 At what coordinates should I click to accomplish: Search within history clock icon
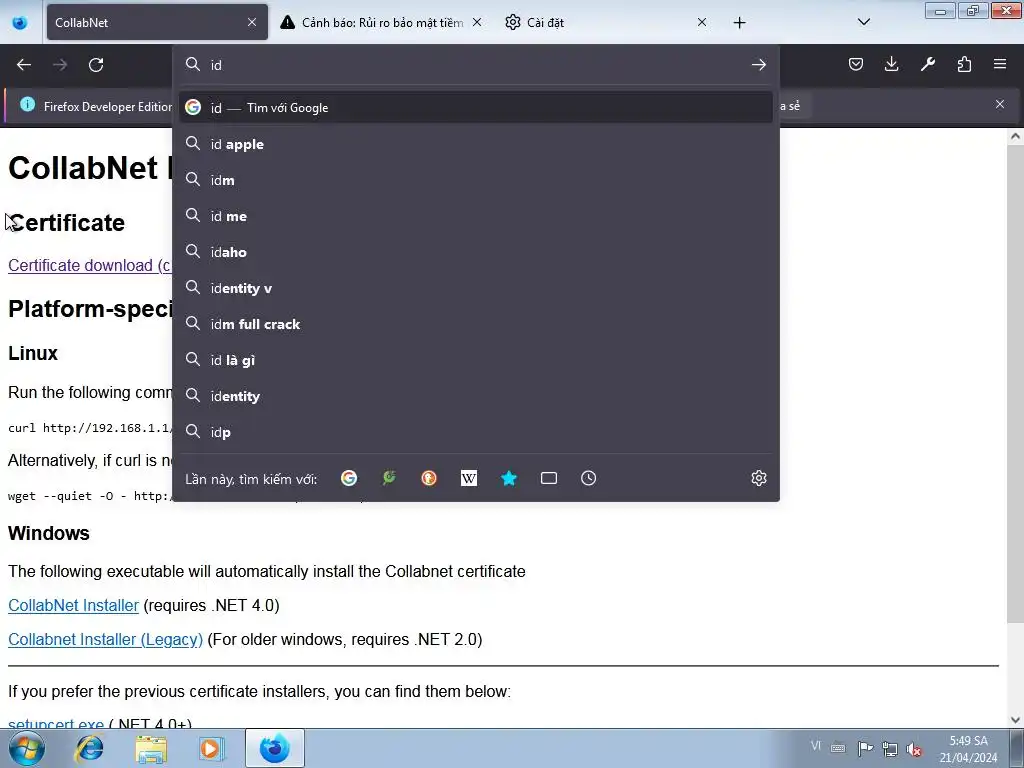point(588,478)
